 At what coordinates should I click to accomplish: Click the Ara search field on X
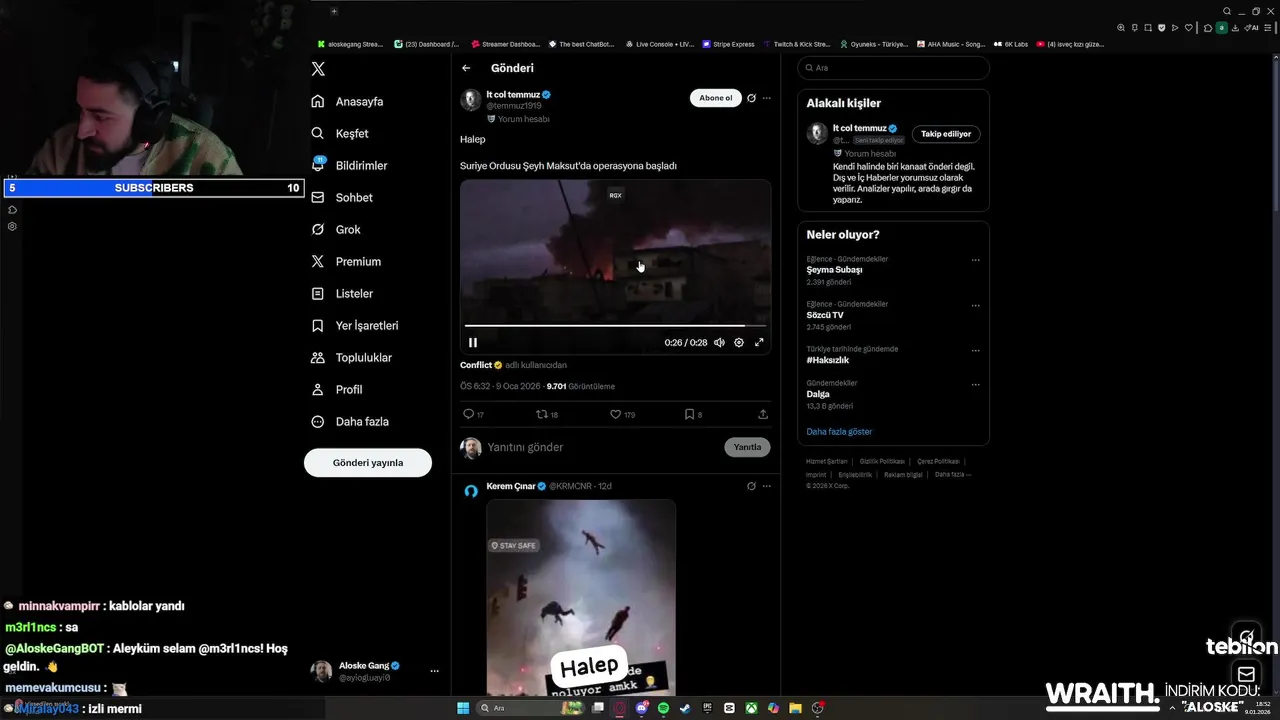(893, 68)
